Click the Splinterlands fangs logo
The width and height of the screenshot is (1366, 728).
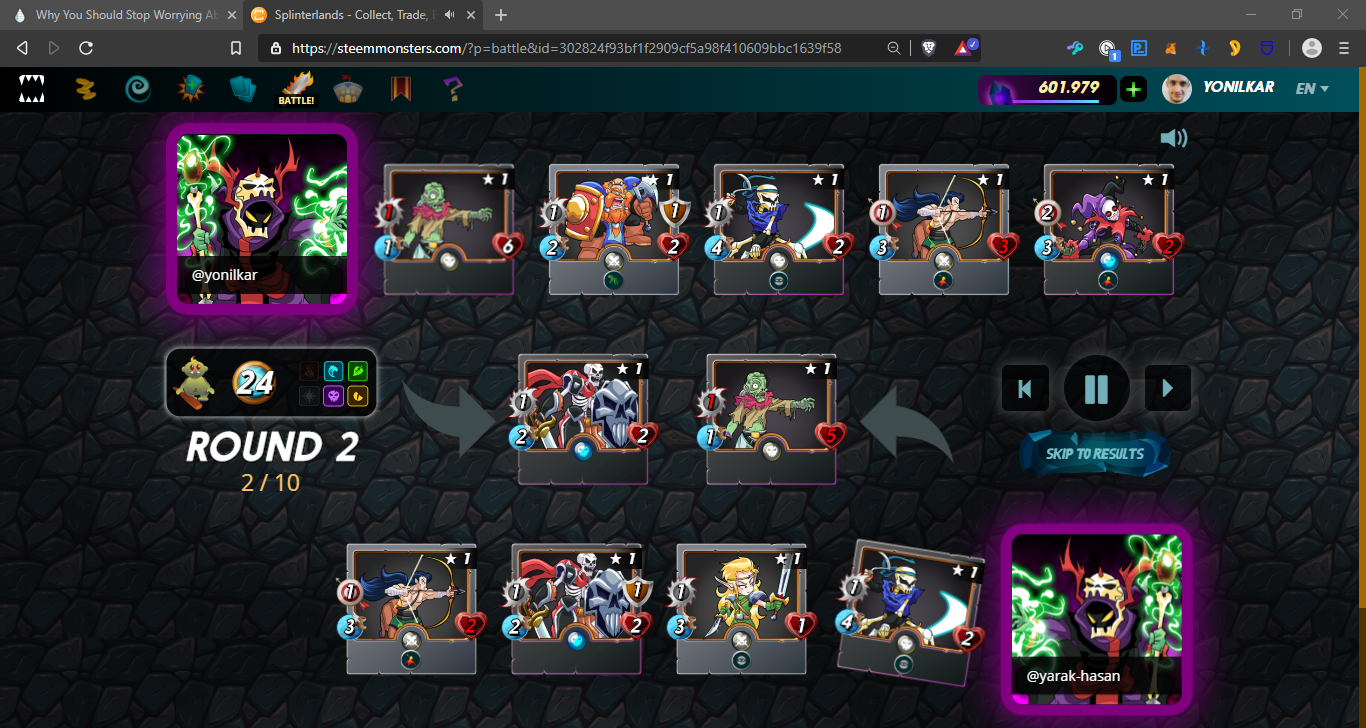(32, 90)
